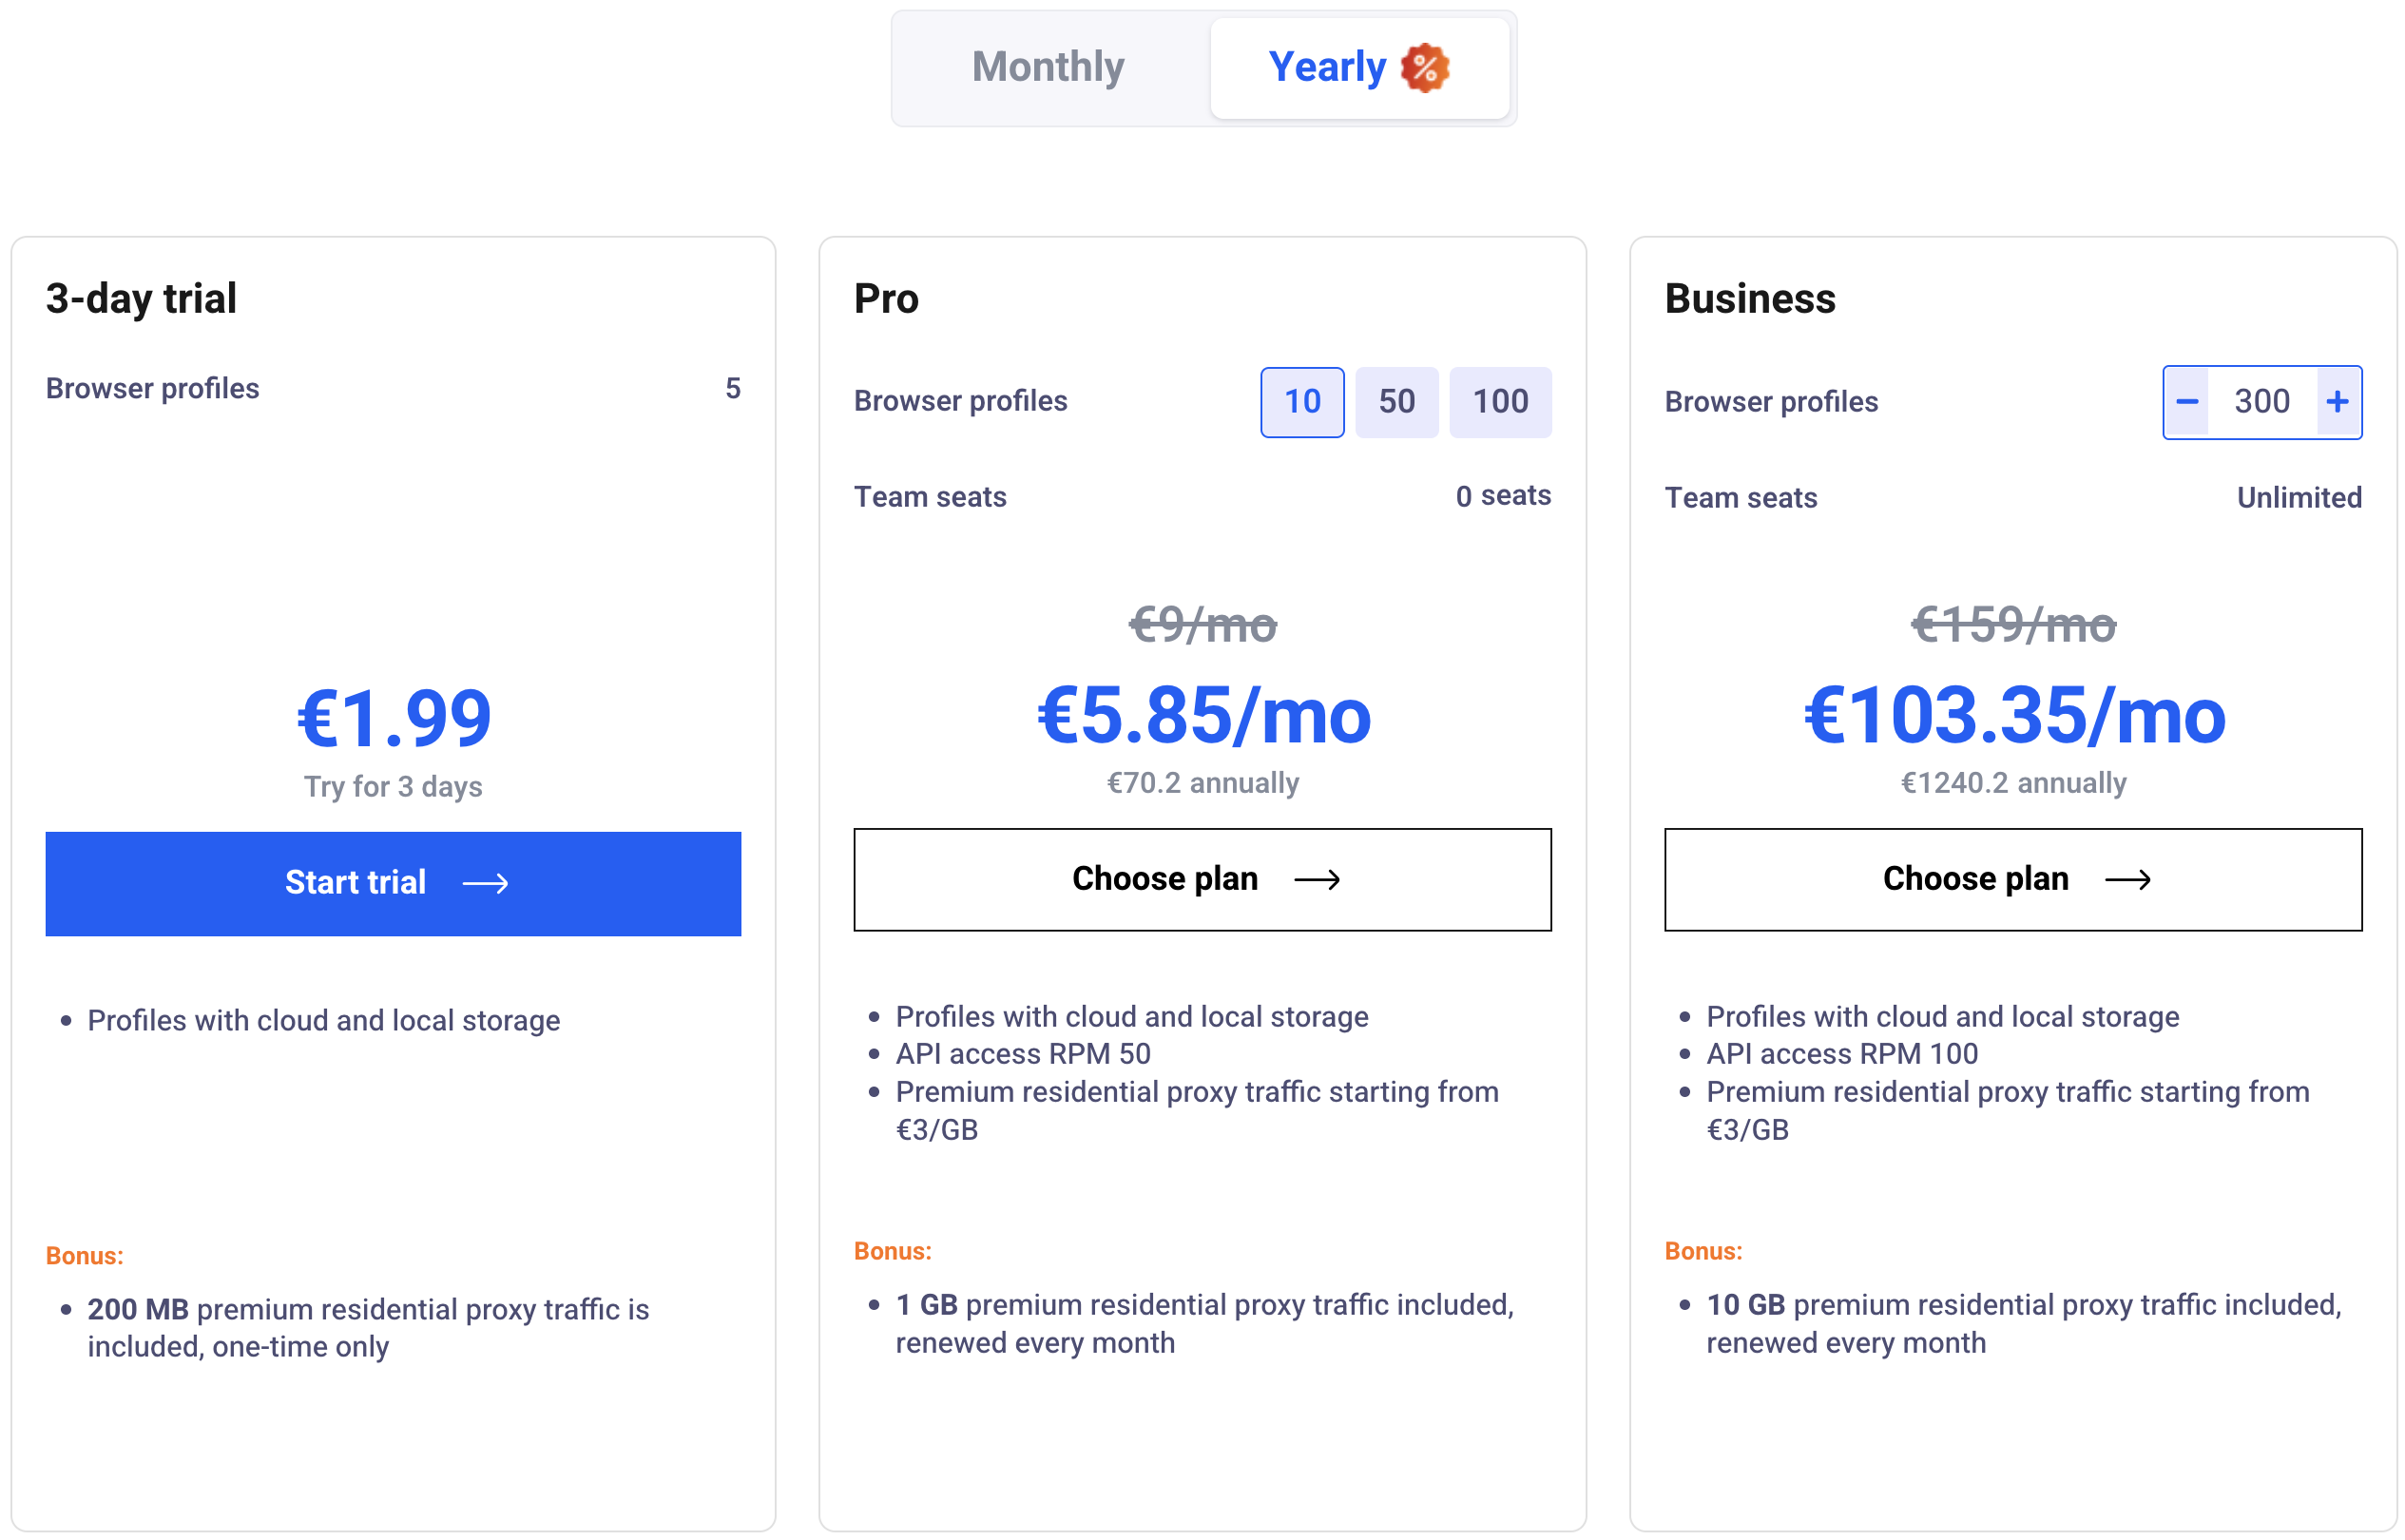Click the €103.35/mo Business price
Viewport: 2405px width, 1540px height.
pyautogui.click(x=2012, y=715)
